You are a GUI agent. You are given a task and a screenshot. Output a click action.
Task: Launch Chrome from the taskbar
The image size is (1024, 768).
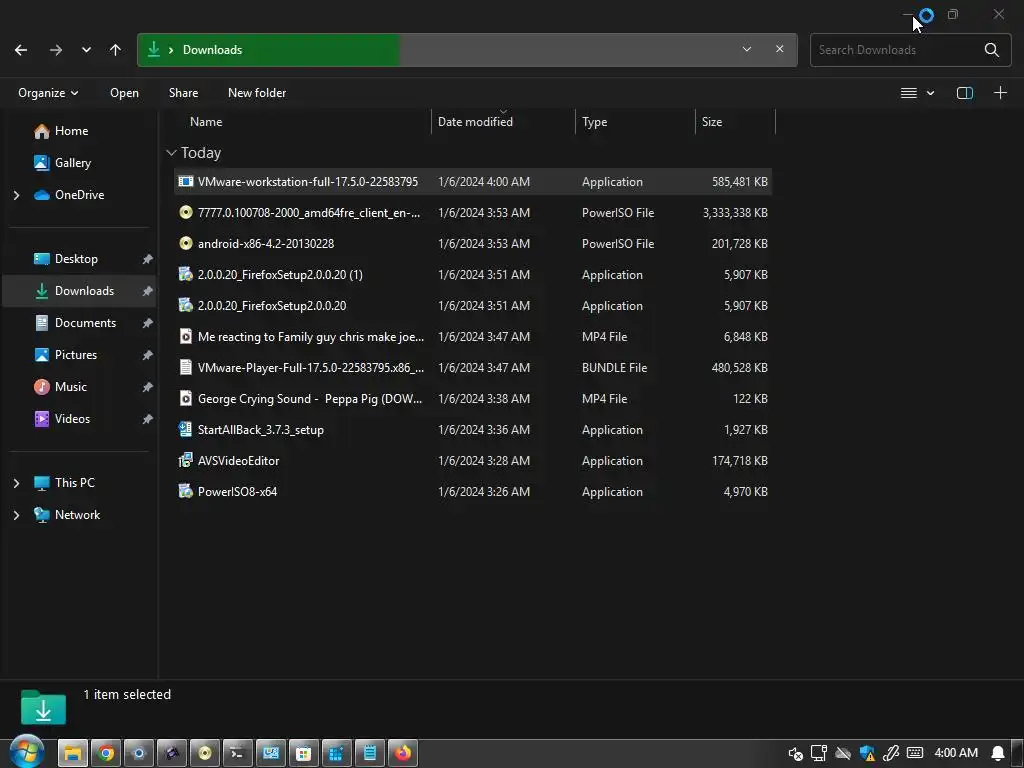pyautogui.click(x=106, y=753)
